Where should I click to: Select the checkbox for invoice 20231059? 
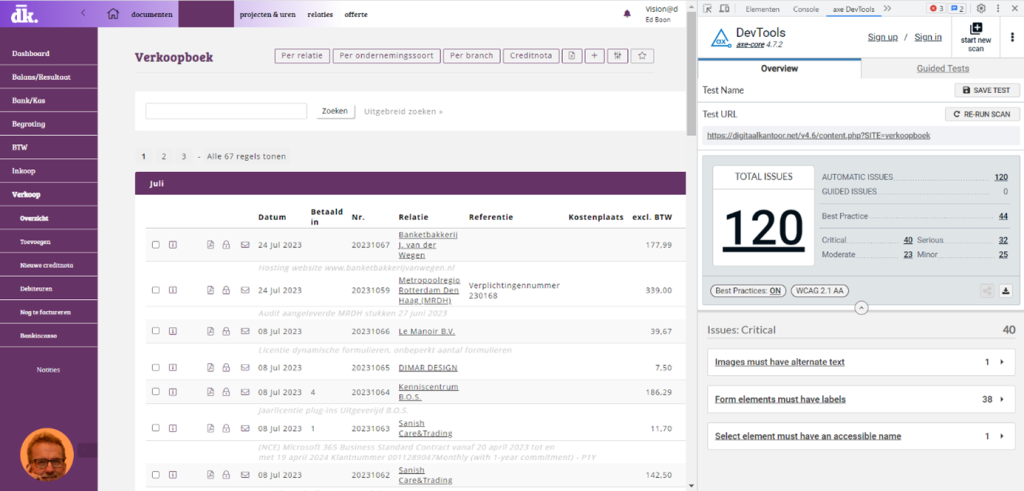click(155, 291)
